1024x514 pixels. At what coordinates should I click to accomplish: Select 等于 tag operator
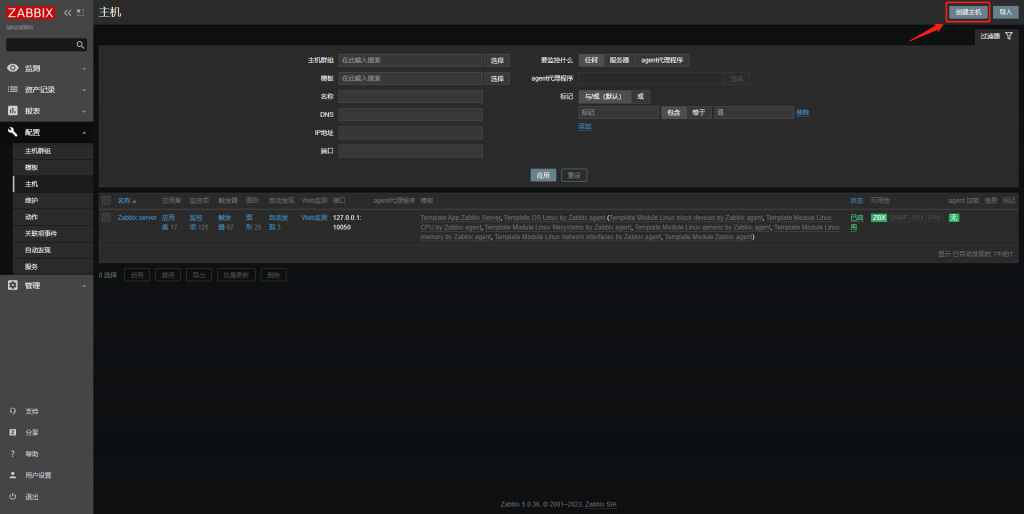point(699,112)
